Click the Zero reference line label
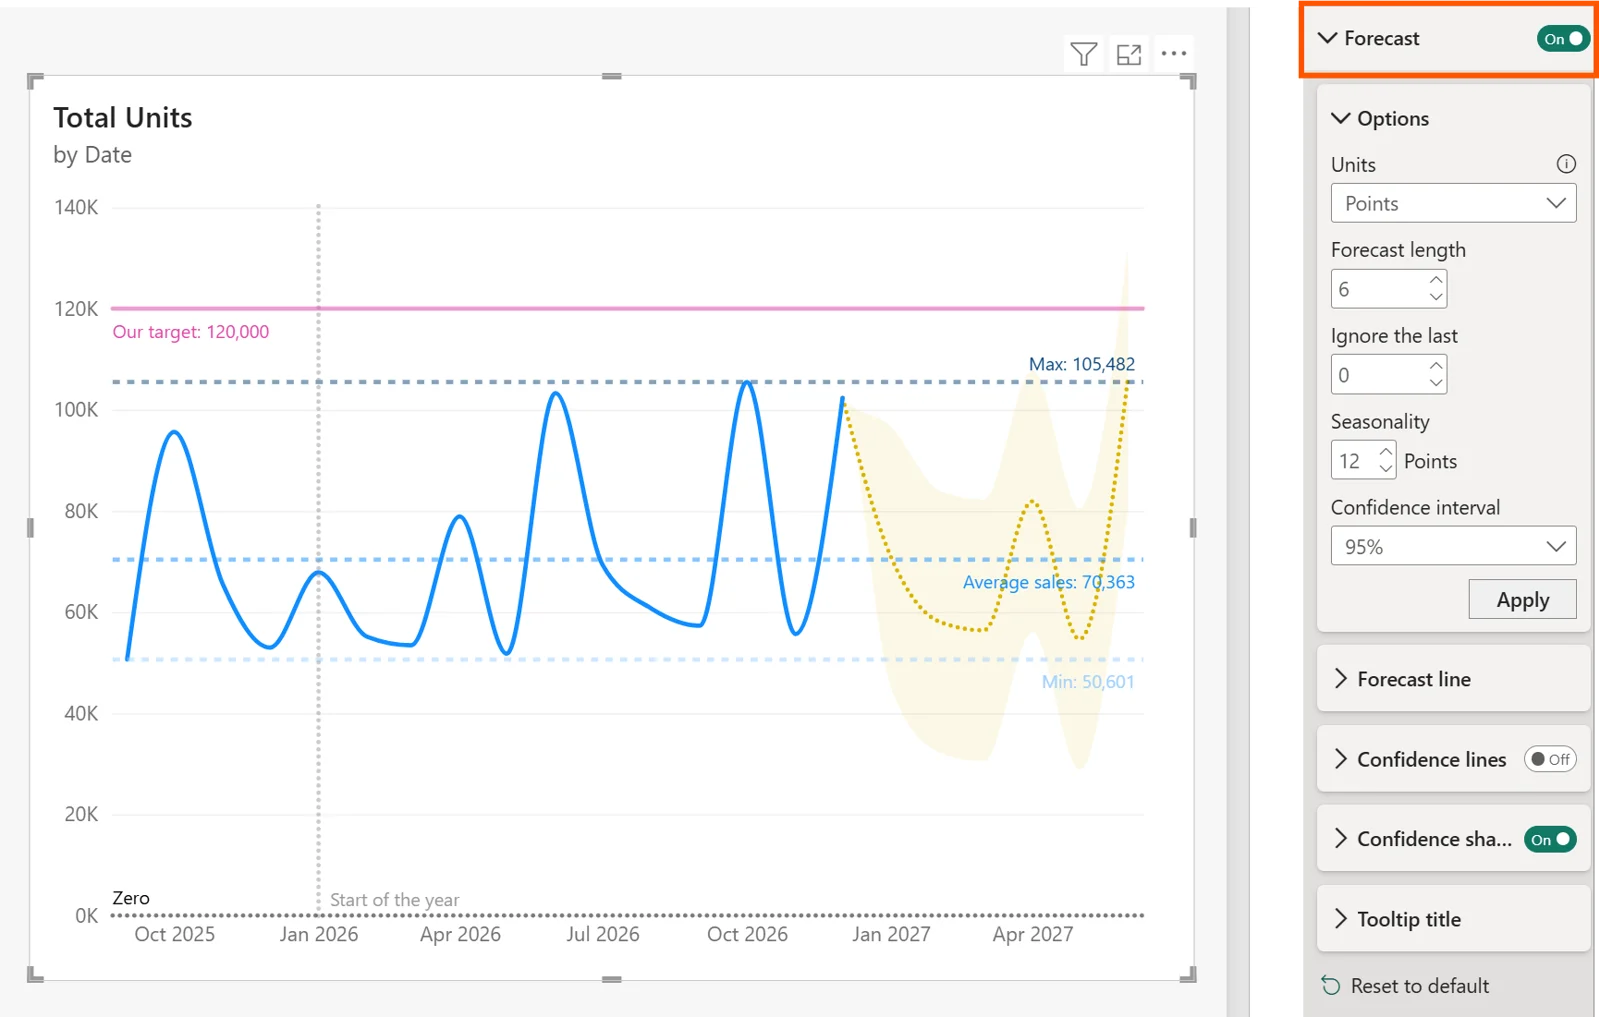1600x1017 pixels. click(x=131, y=898)
